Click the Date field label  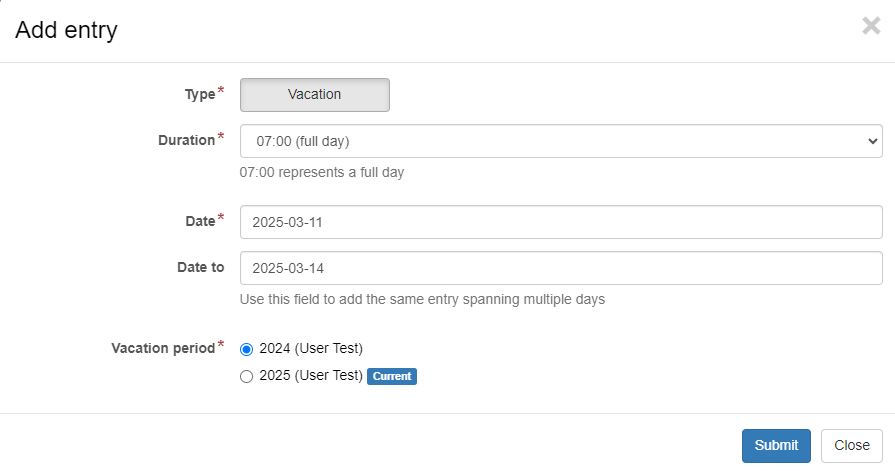tap(200, 222)
